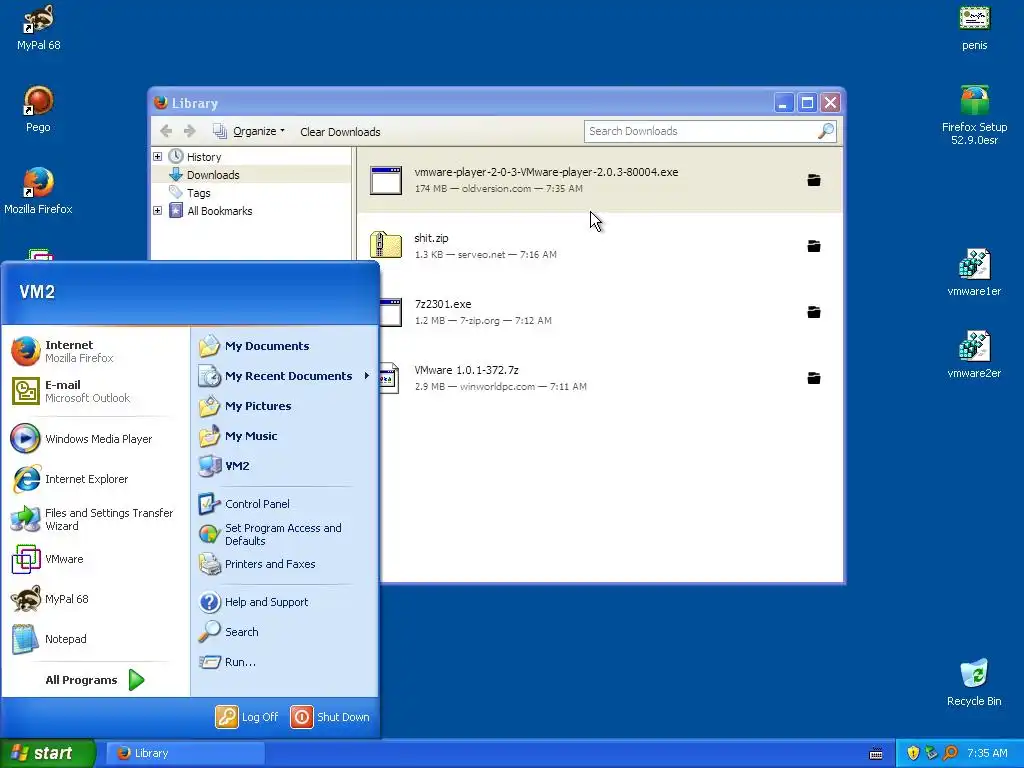Open E-mail Microsoft Outlook in Start menu
This screenshot has height=768, width=1024.
95,391
